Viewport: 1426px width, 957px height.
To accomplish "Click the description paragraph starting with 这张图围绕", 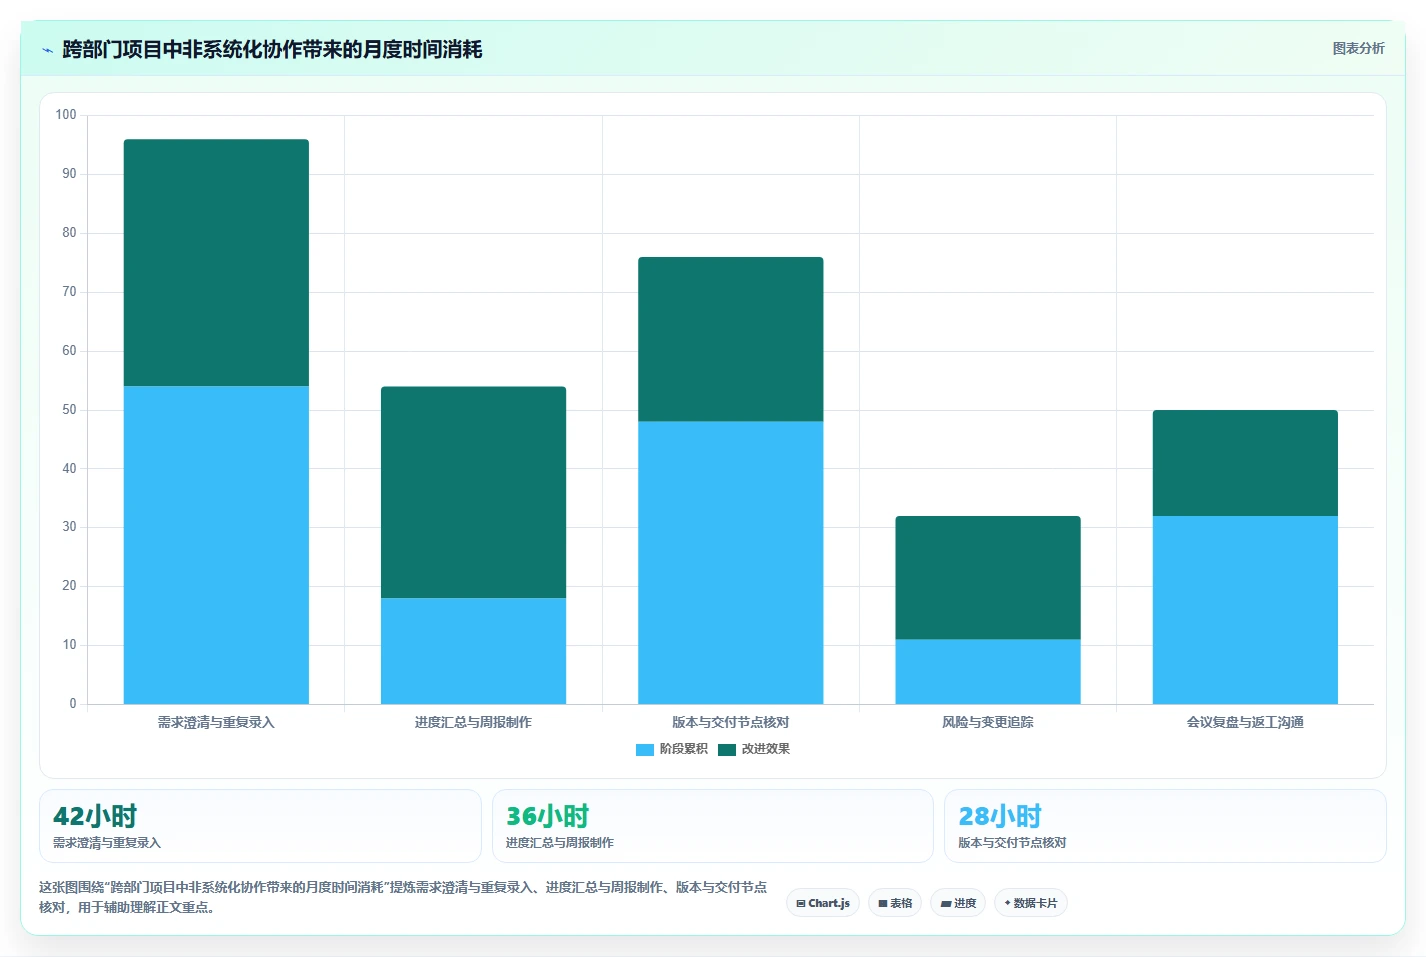I will point(403,897).
